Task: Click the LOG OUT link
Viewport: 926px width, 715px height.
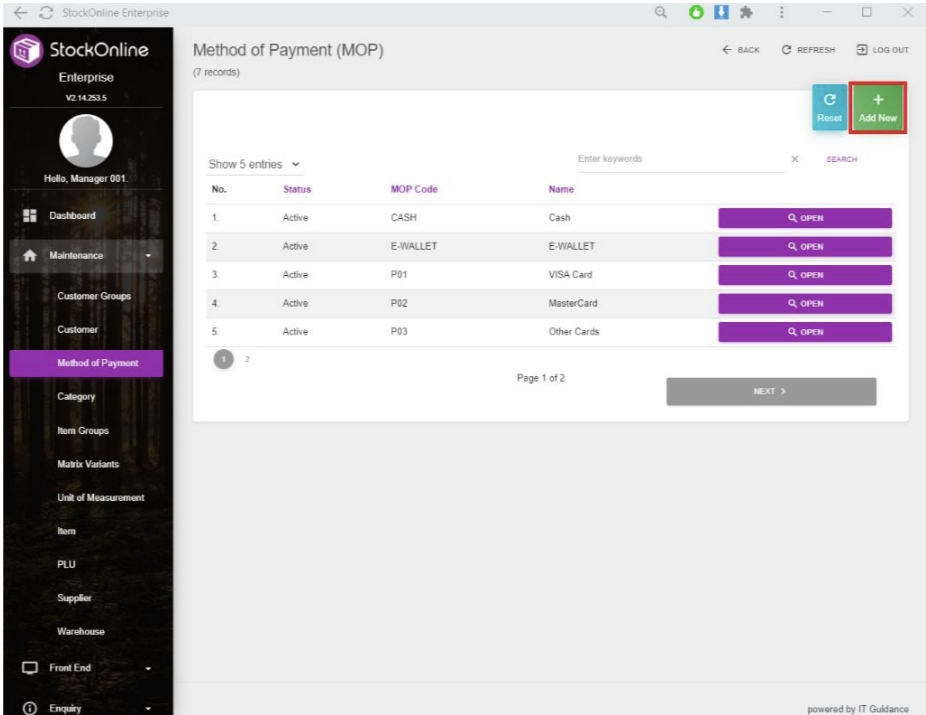Action: click(x=882, y=50)
